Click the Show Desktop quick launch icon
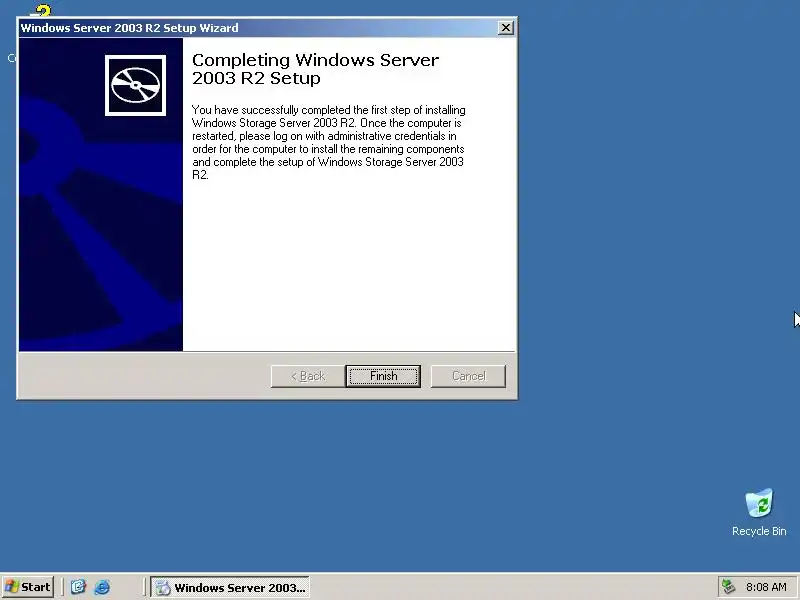The image size is (800, 600). (78, 587)
